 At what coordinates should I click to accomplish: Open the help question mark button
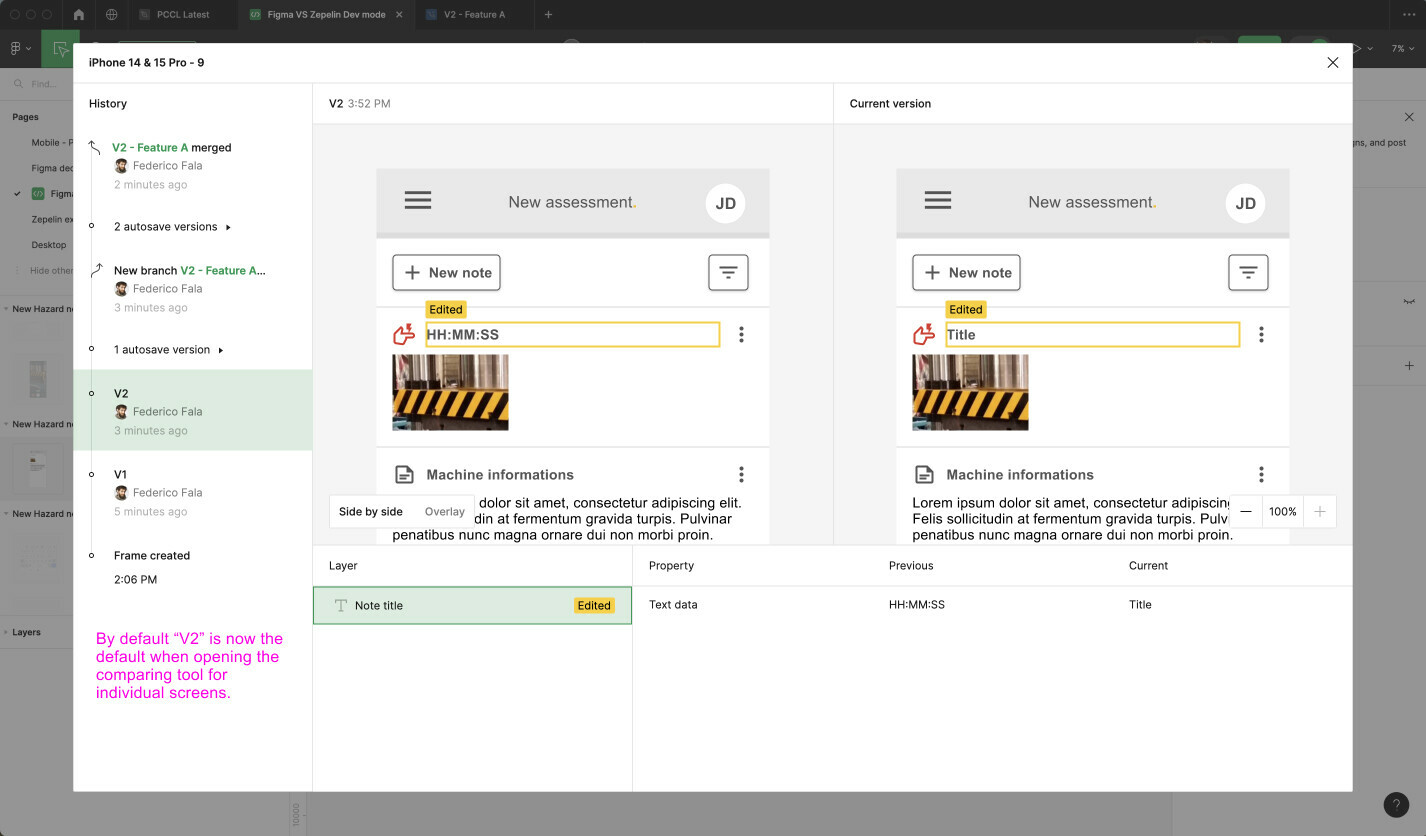[1396, 805]
